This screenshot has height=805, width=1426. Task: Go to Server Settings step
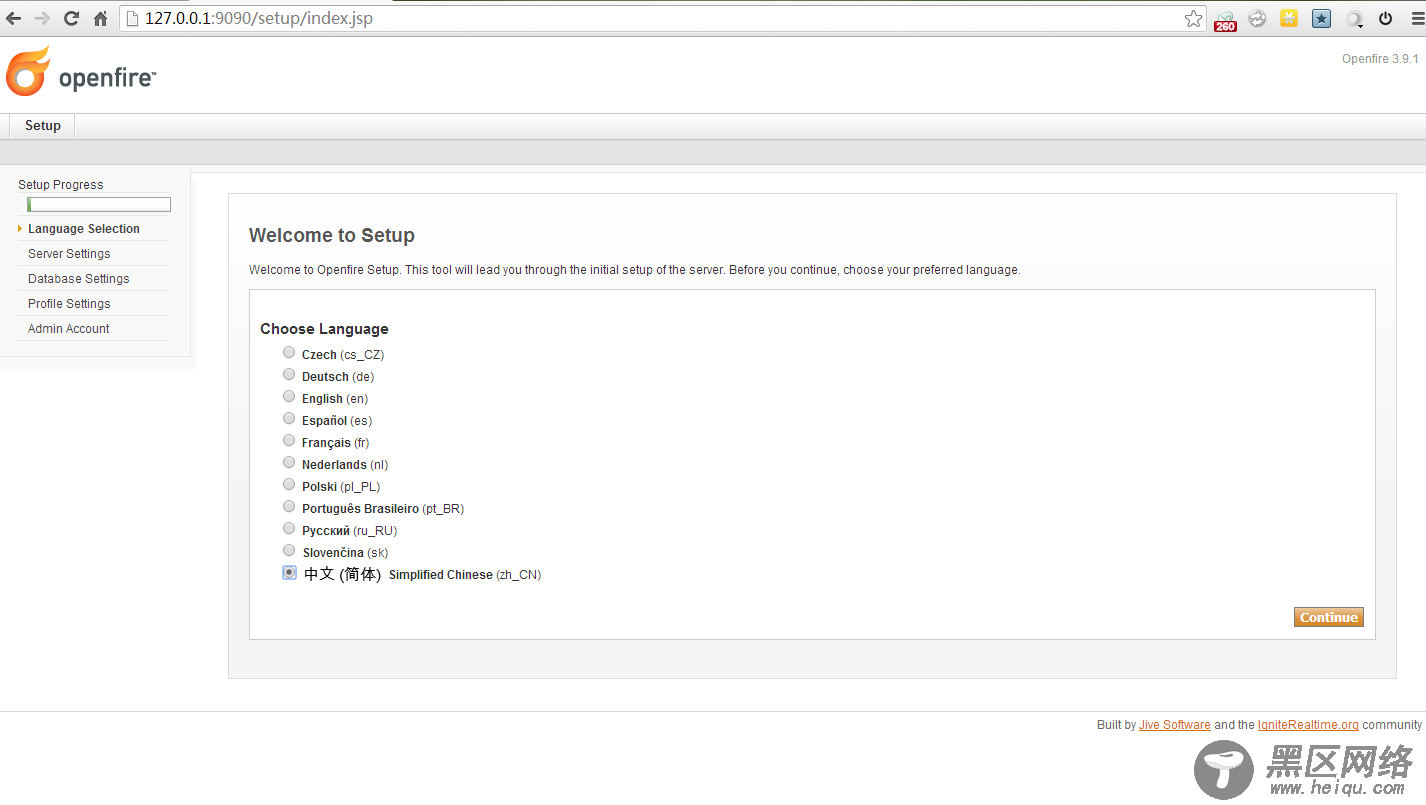[x=69, y=254]
